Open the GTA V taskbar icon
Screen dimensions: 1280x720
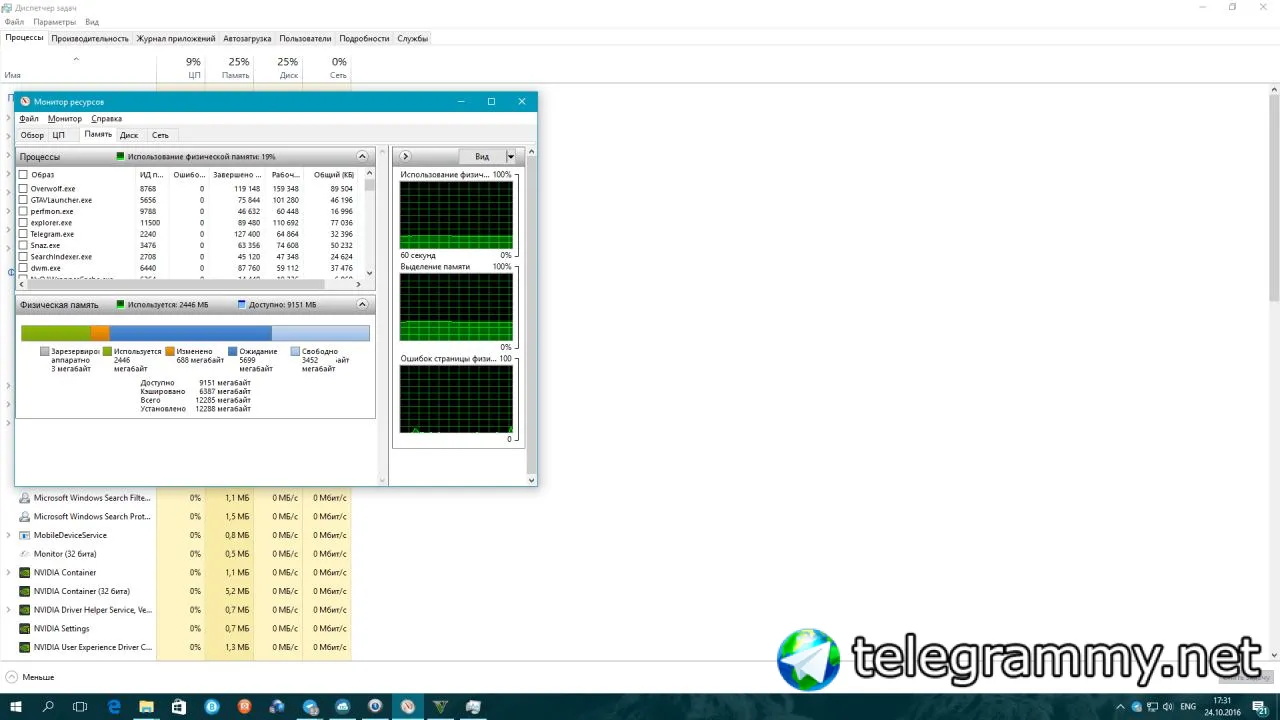pos(440,707)
